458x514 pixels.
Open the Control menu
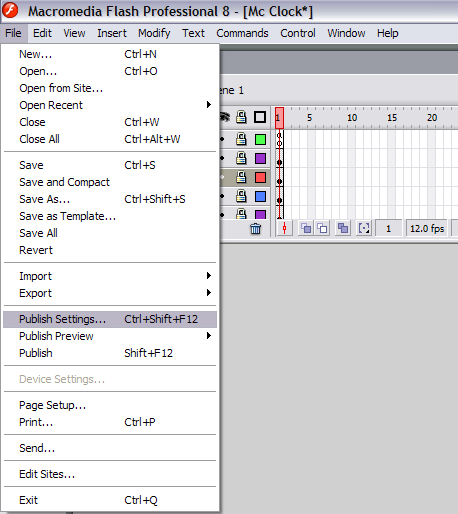coord(298,33)
